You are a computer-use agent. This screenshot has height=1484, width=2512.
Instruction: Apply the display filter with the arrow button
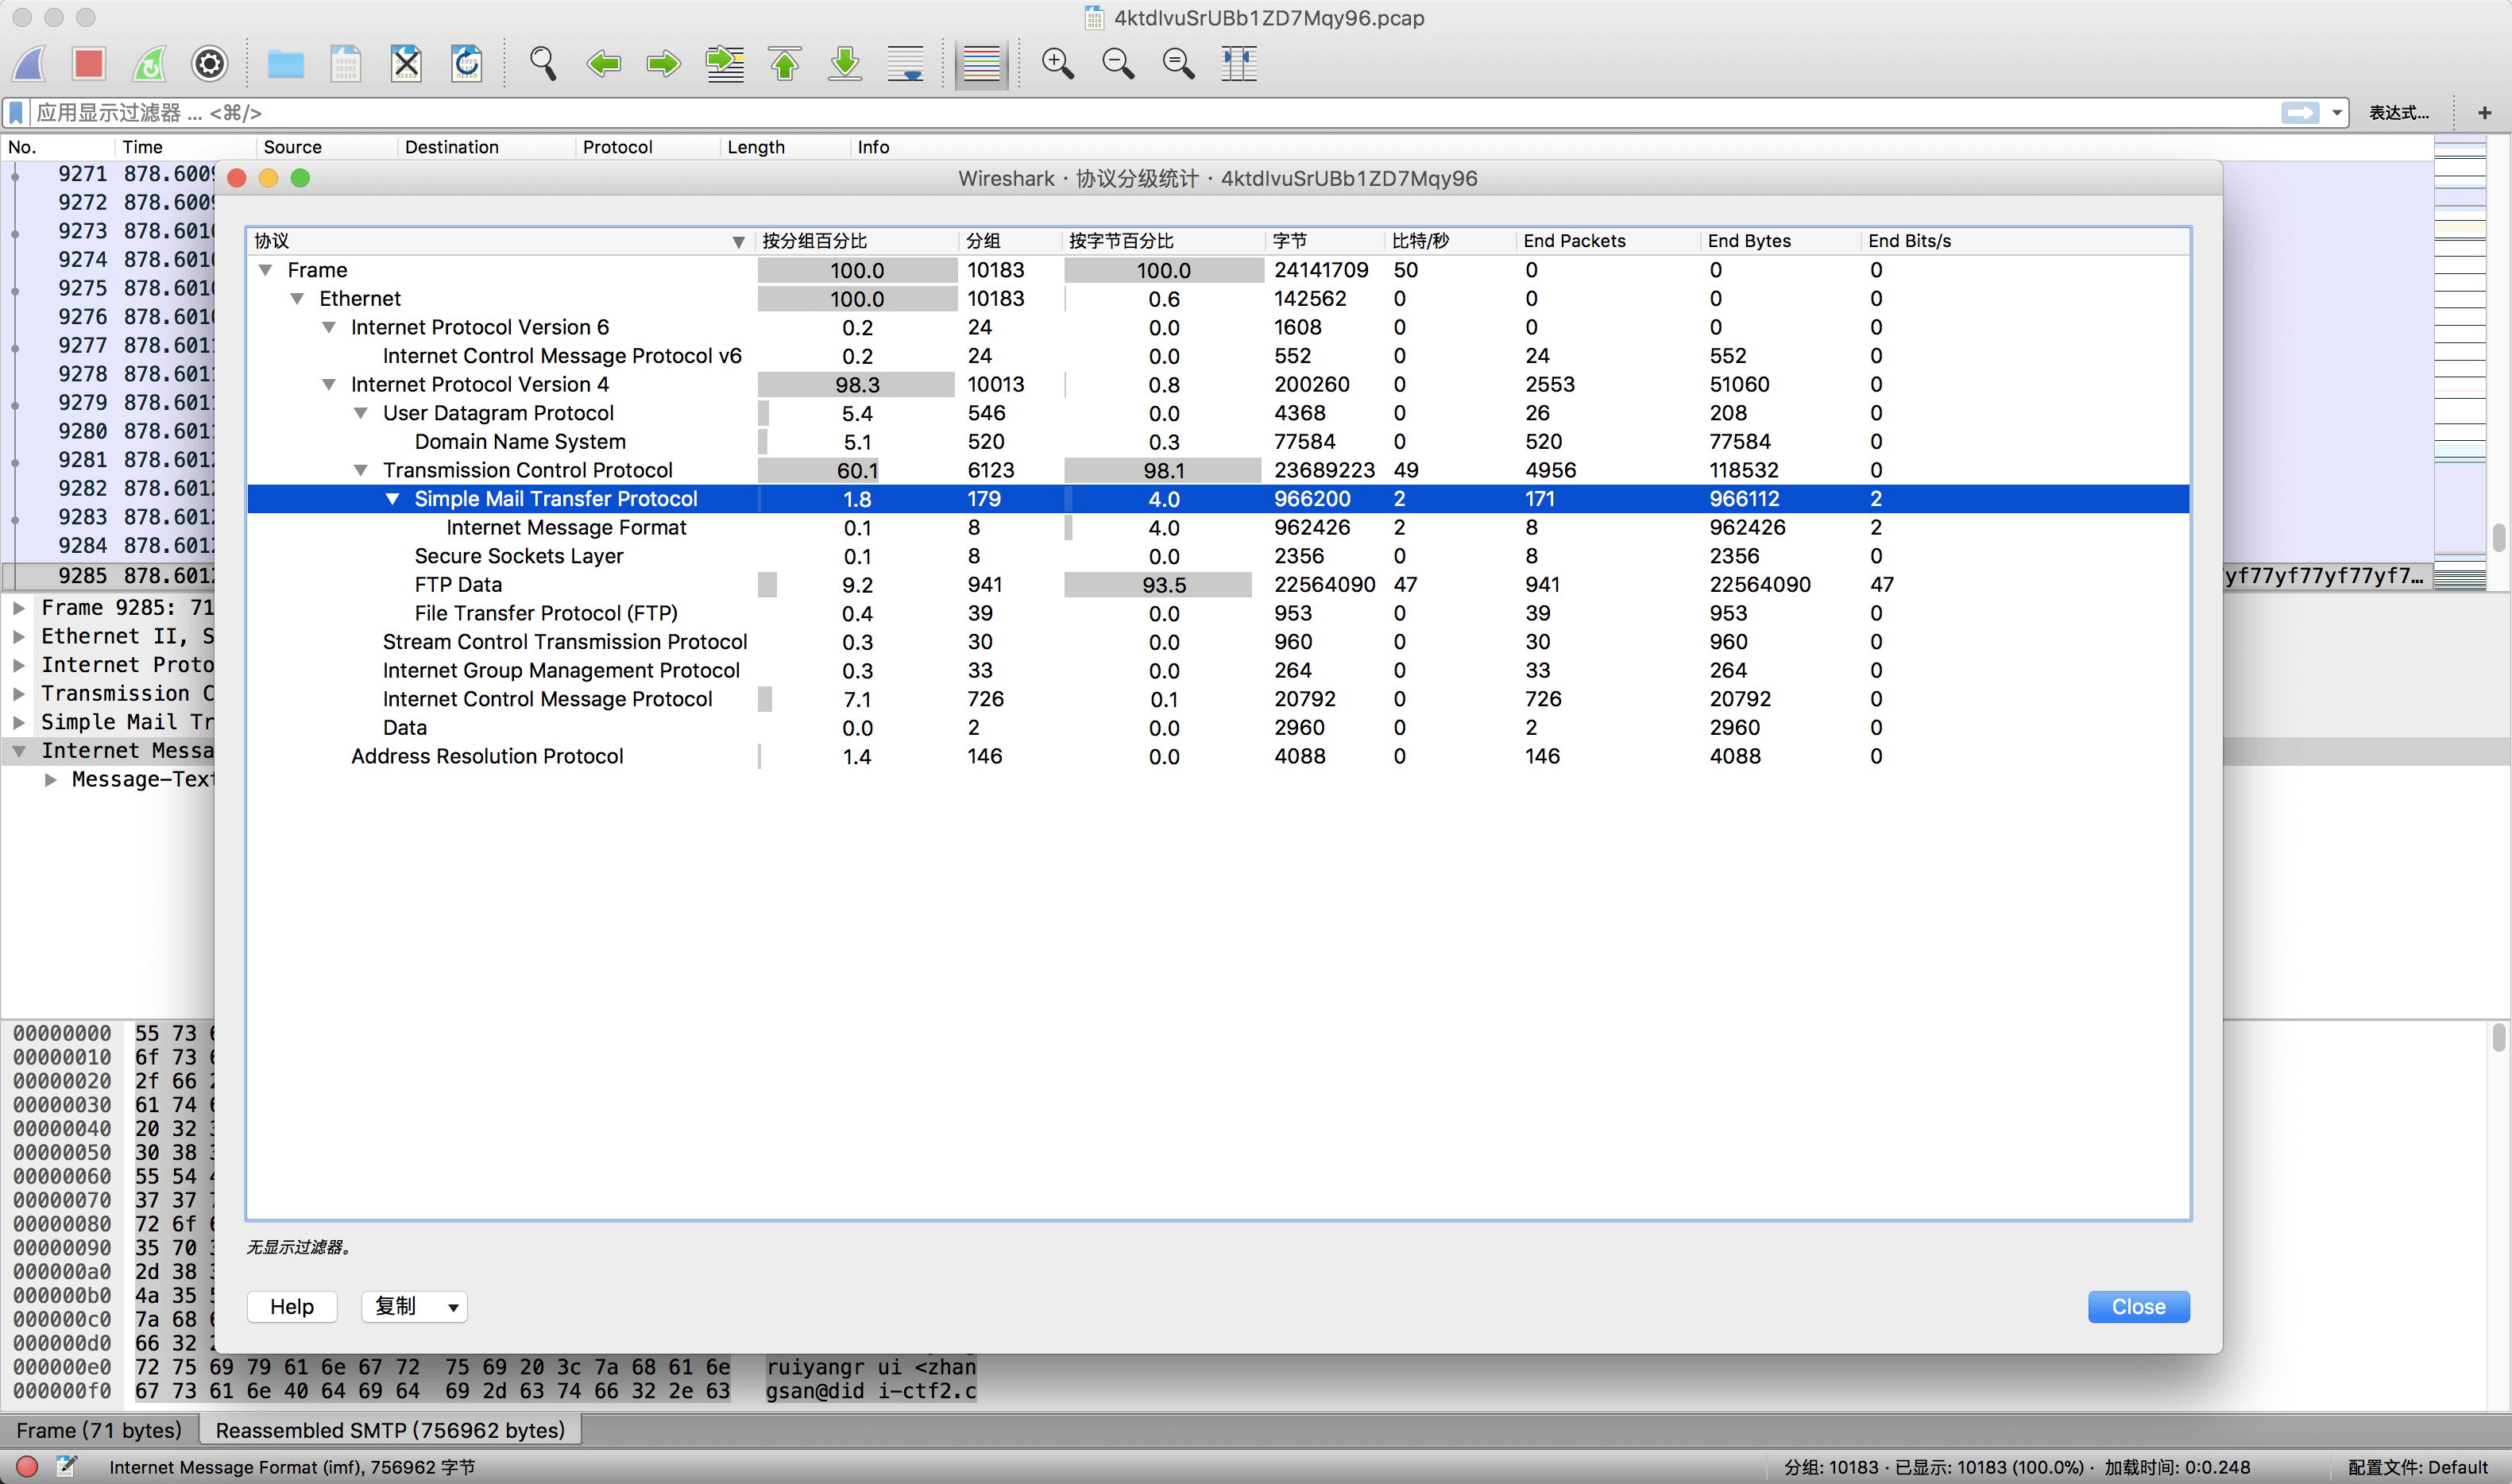tap(2300, 112)
